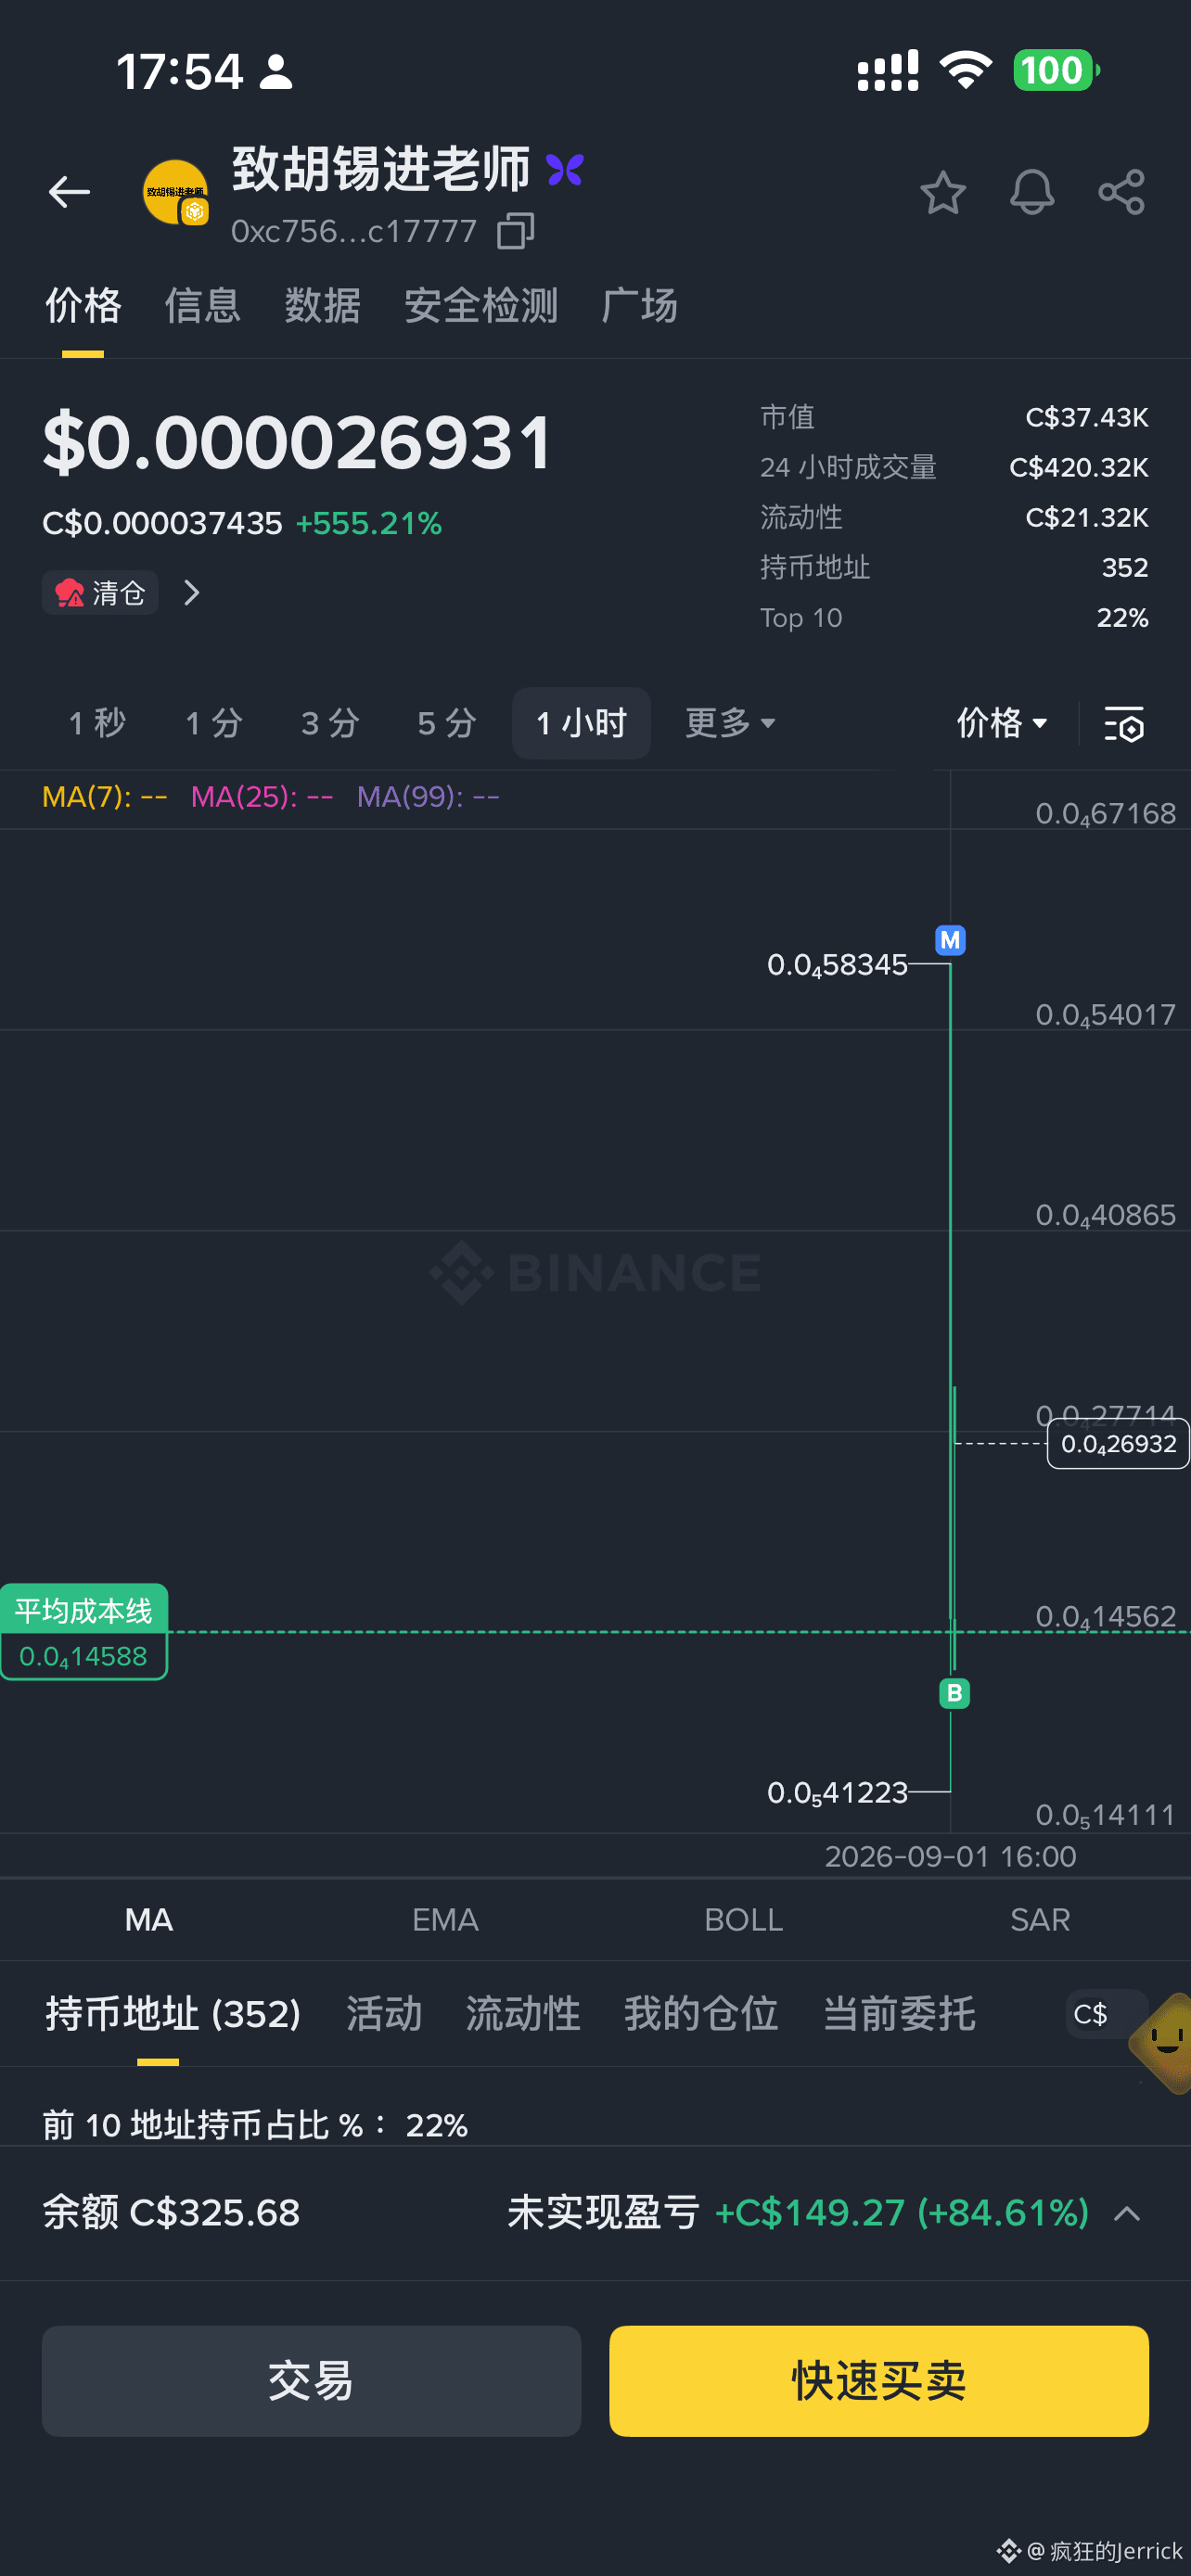
Task: Open chart settings icon
Action: 1123,723
